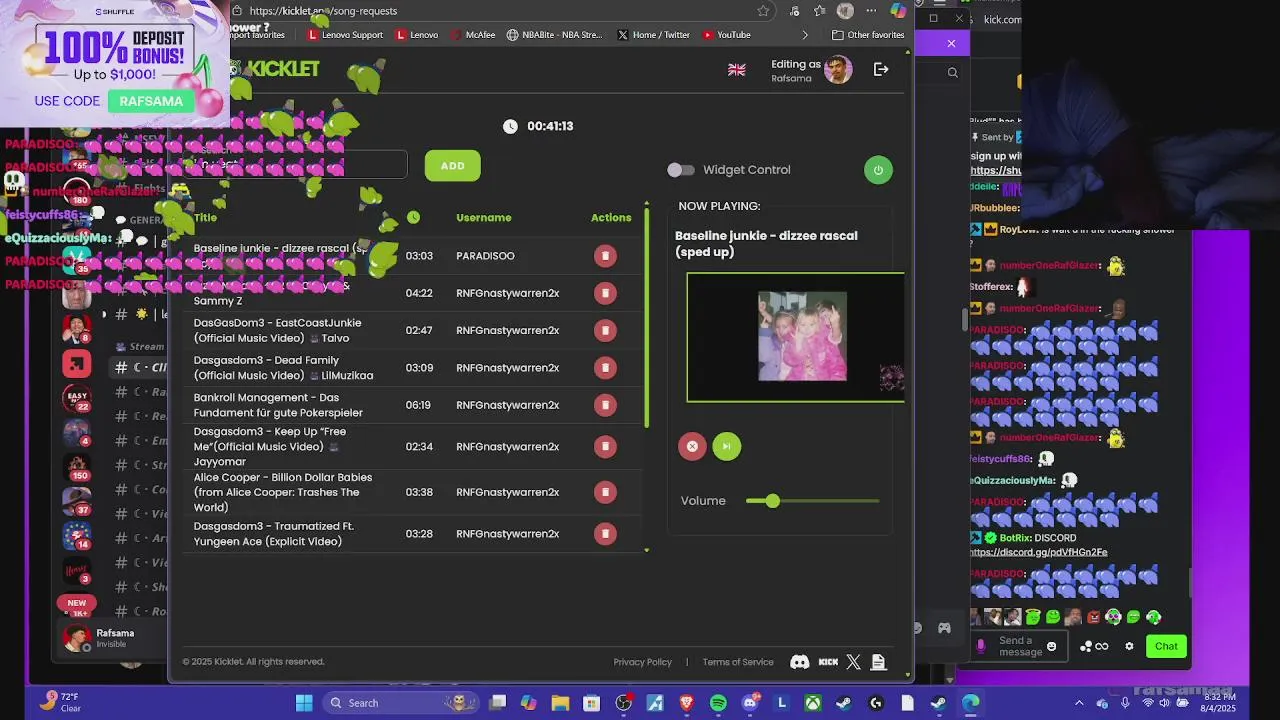Click the logout icon in Kicklet header
Viewport: 1280px width, 720px height.
[881, 70]
